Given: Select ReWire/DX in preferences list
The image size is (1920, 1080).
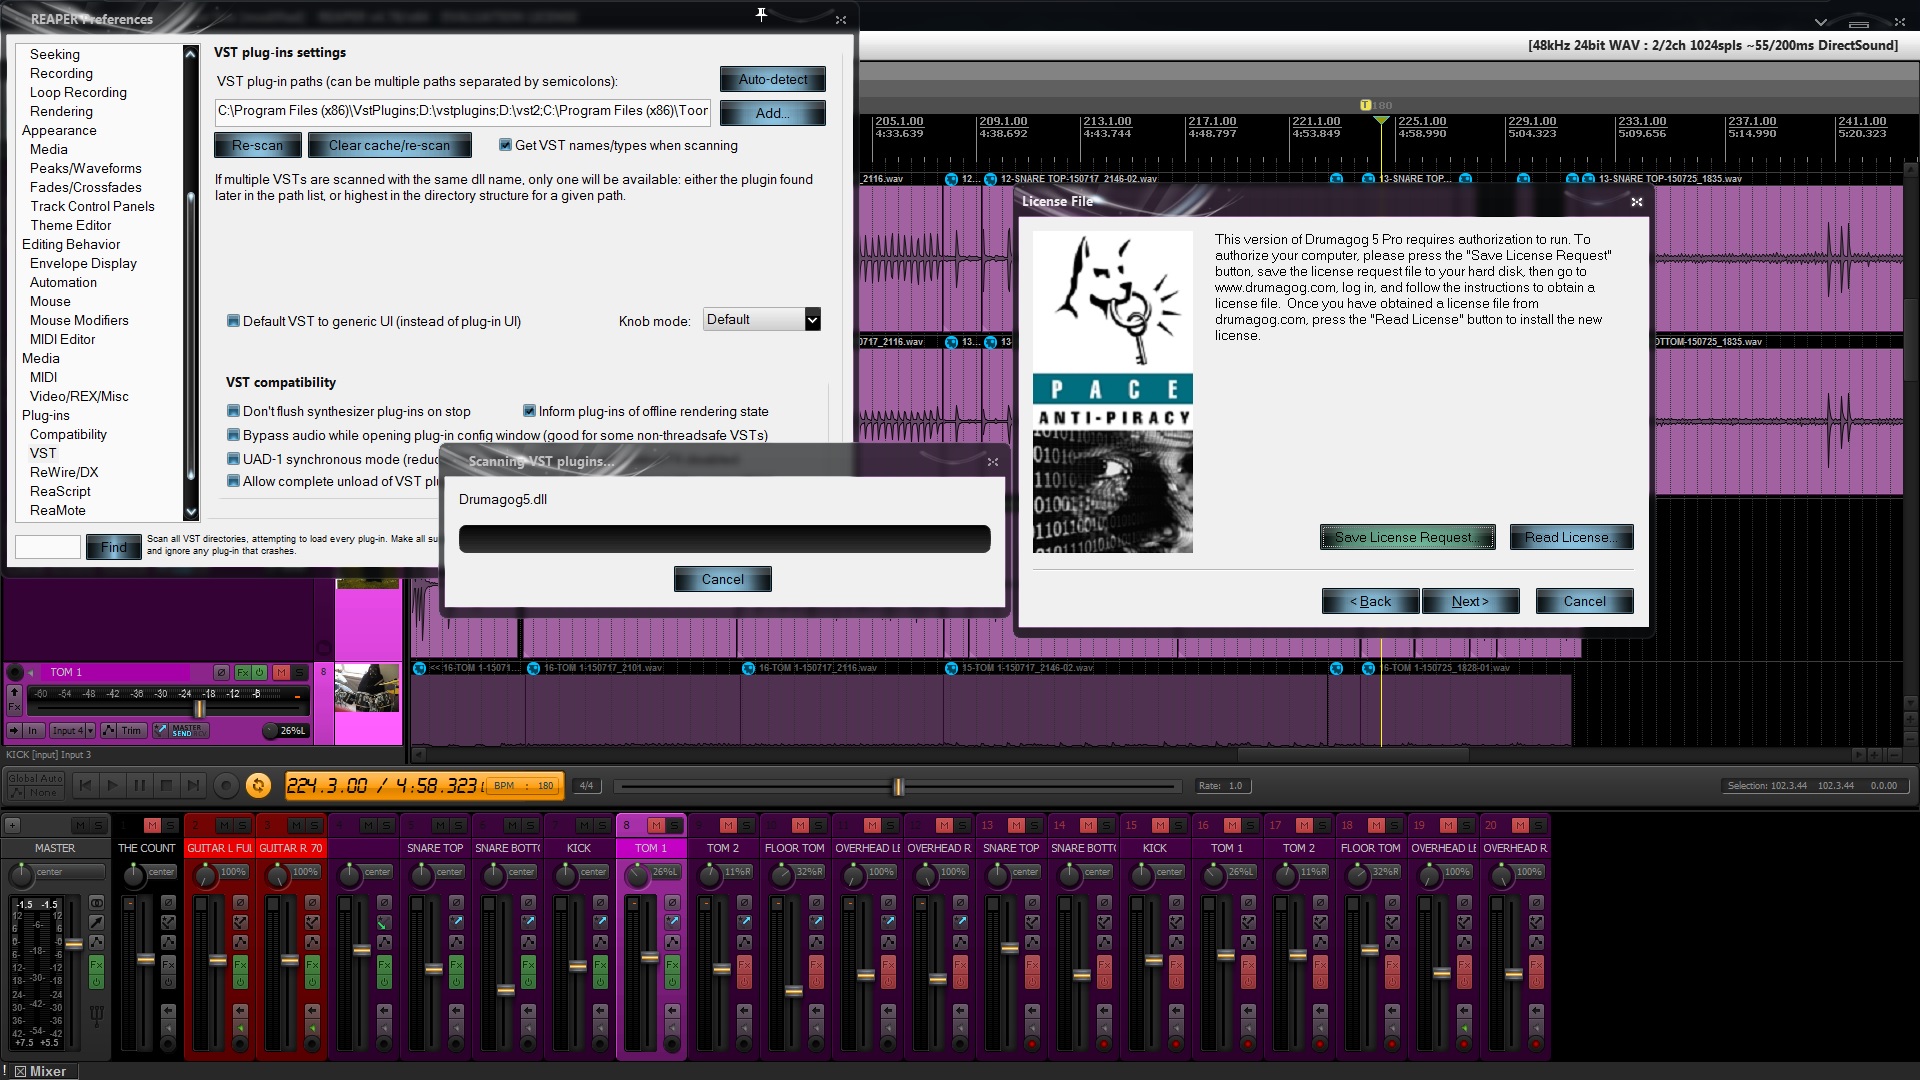Looking at the screenshot, I should (x=64, y=472).
